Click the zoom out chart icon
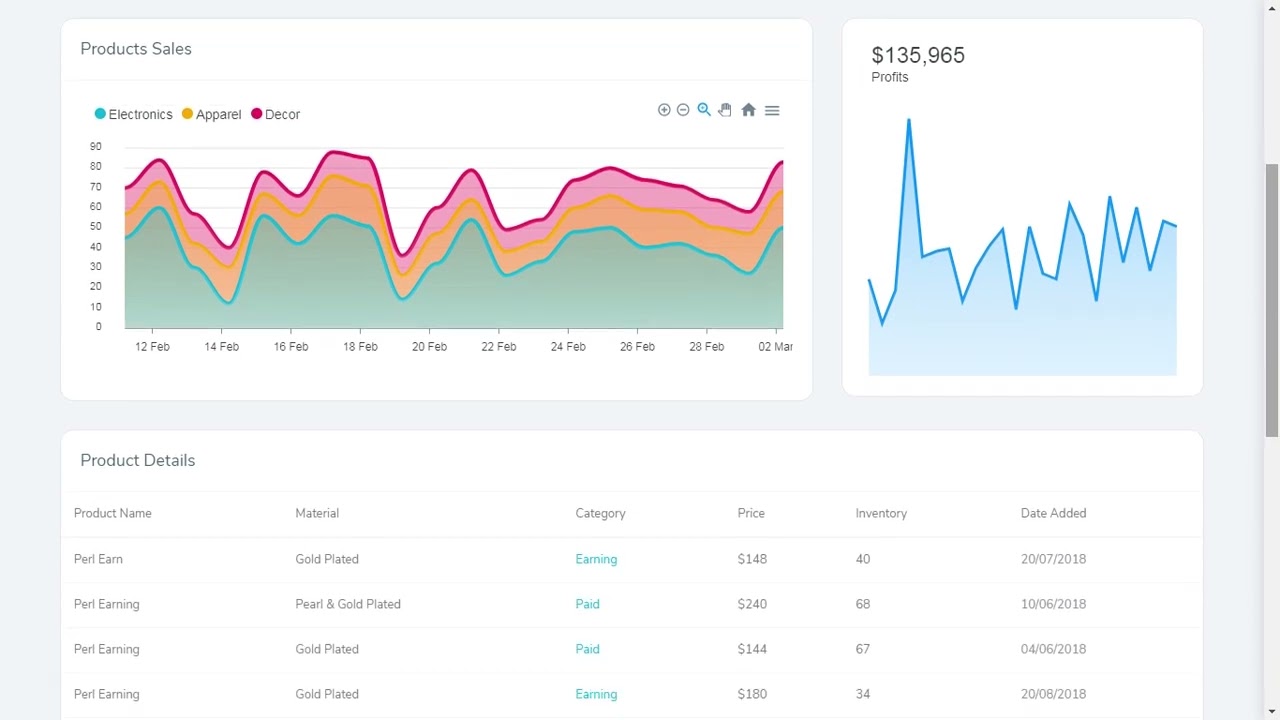 683,110
